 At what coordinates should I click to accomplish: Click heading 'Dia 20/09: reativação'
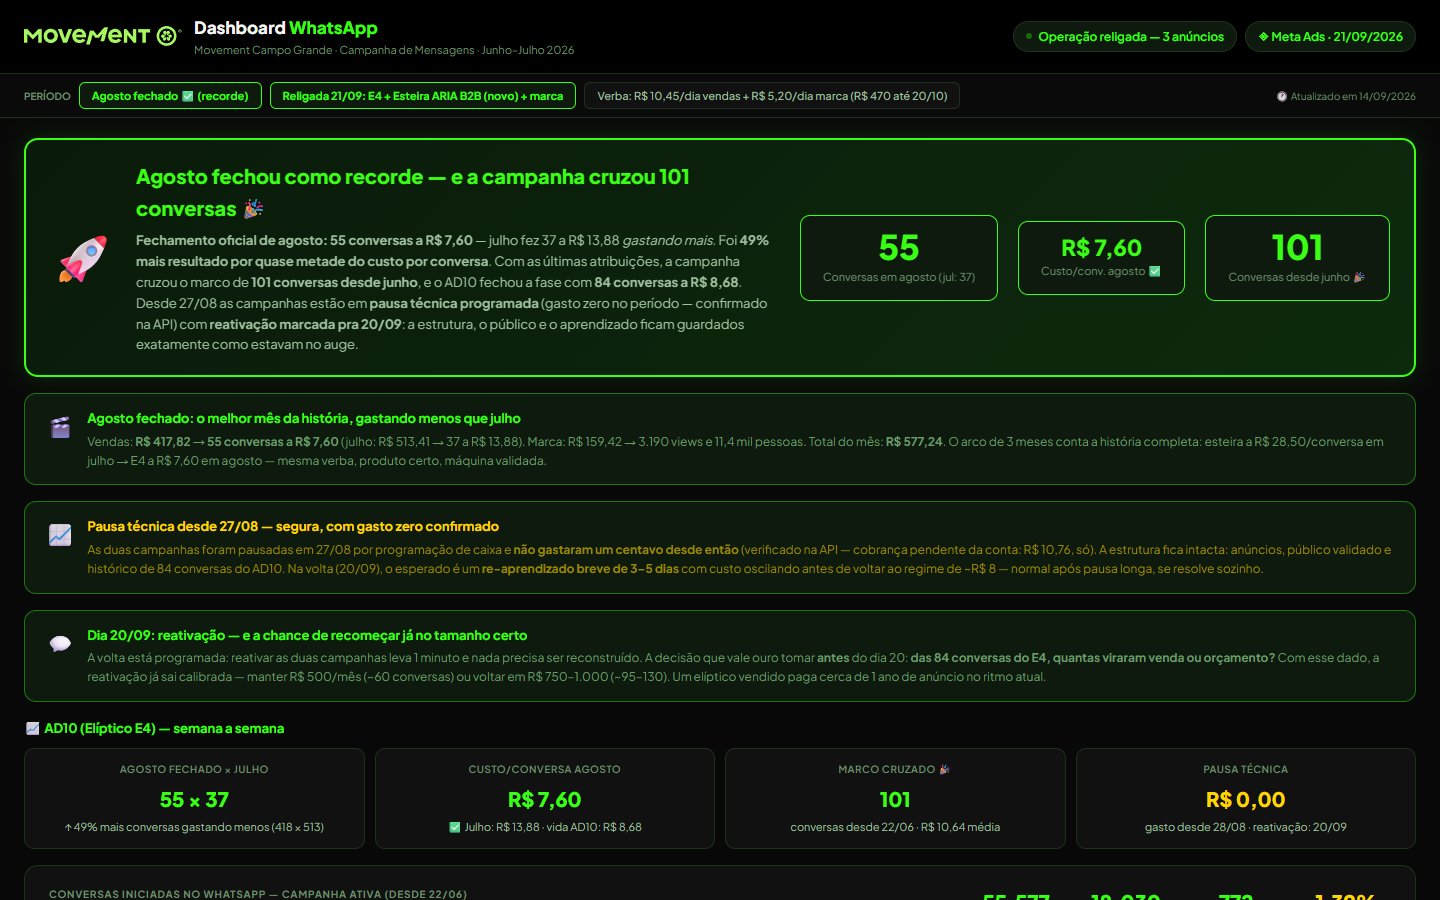pyautogui.click(x=307, y=636)
